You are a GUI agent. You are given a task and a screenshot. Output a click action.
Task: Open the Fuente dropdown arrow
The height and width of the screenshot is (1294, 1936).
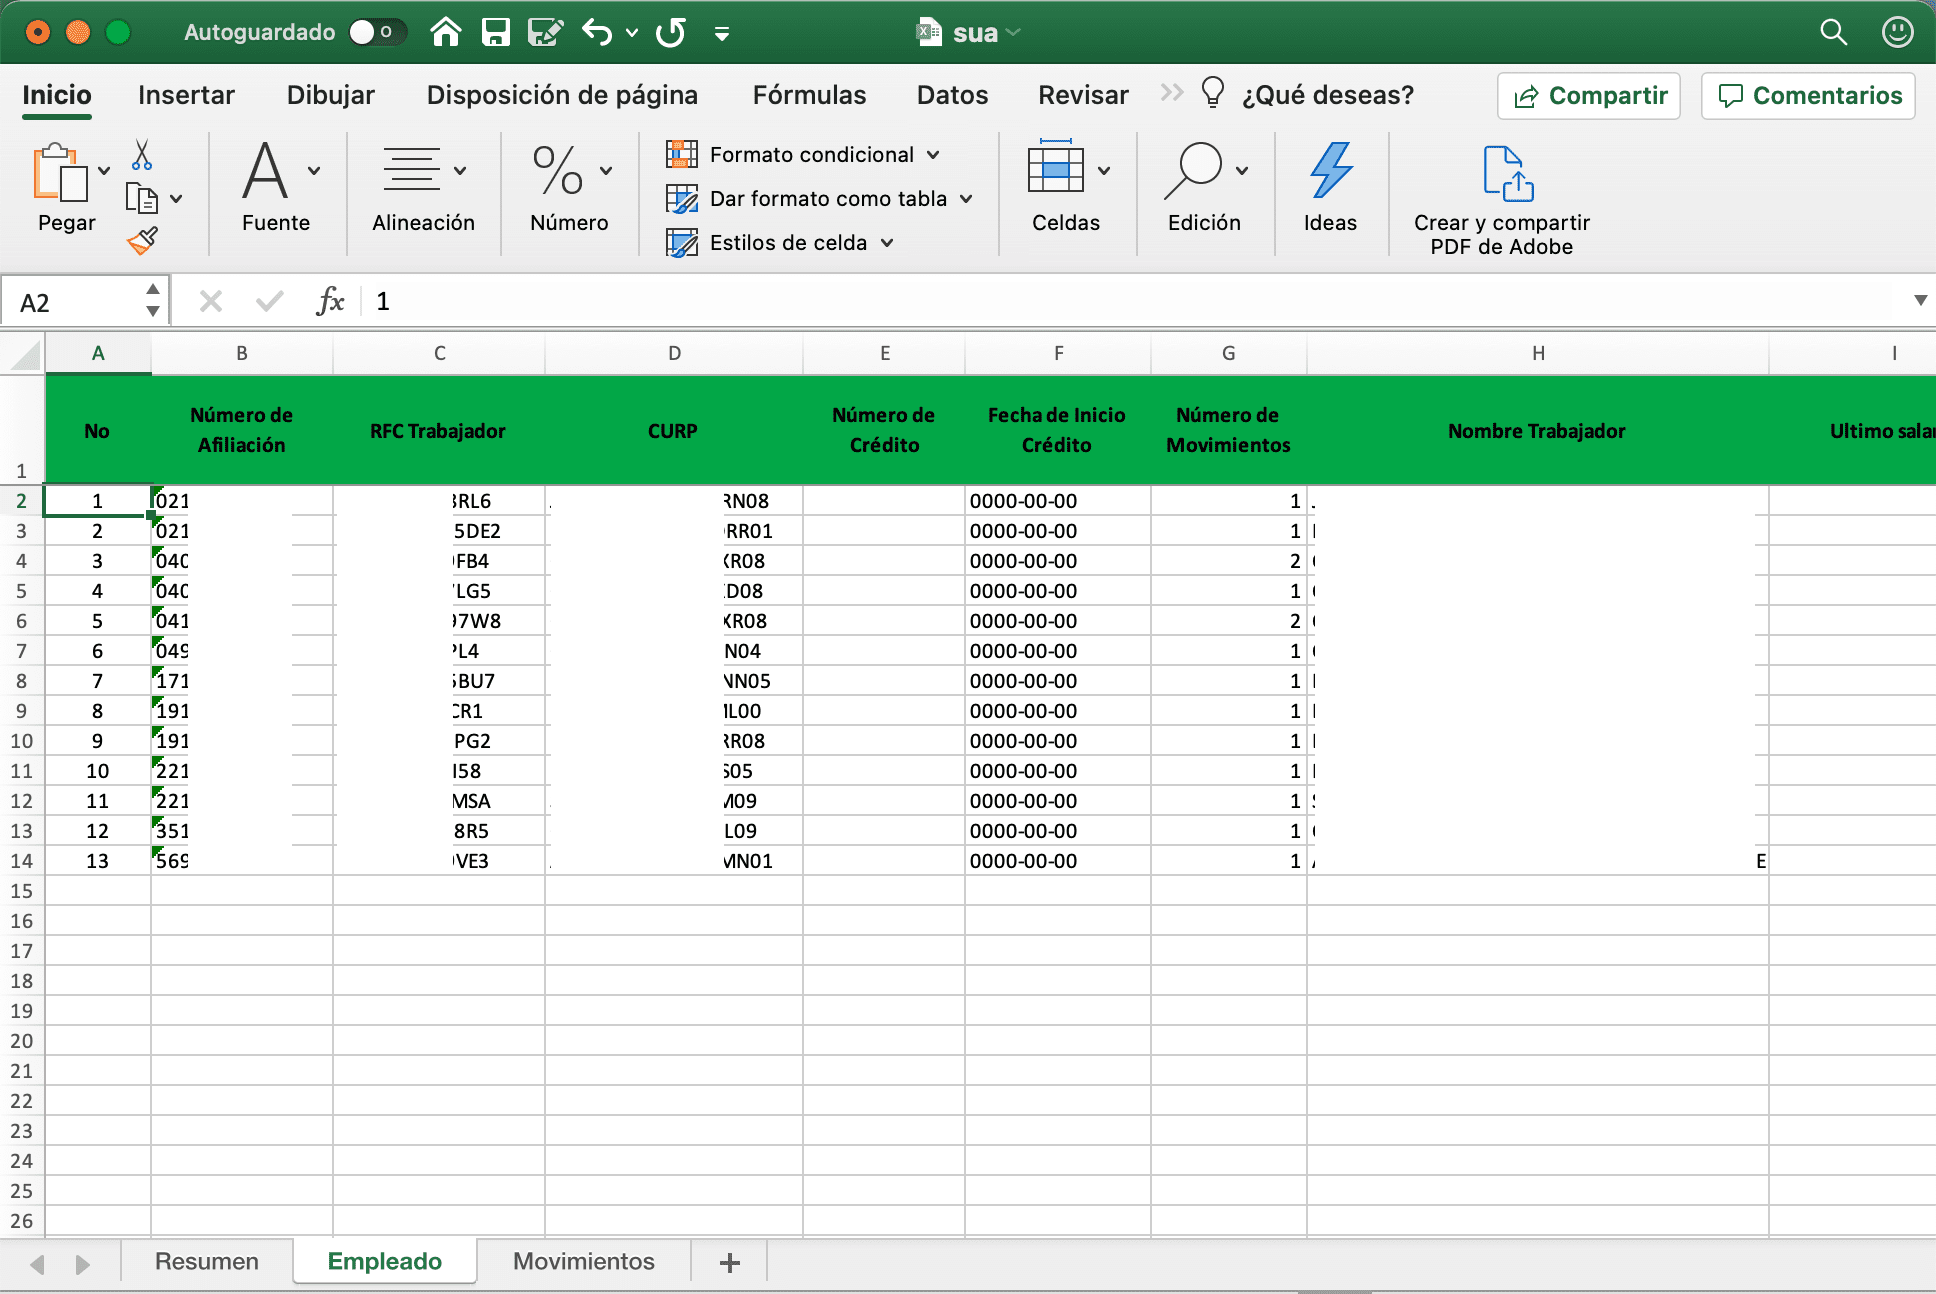312,170
